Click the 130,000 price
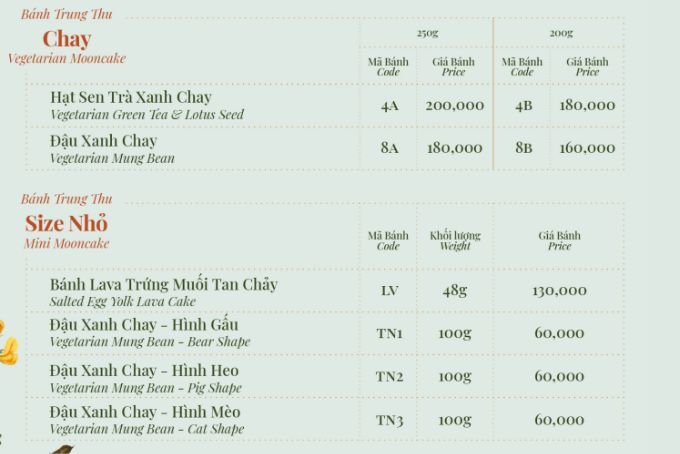The width and height of the screenshot is (680, 454). pyautogui.click(x=559, y=291)
